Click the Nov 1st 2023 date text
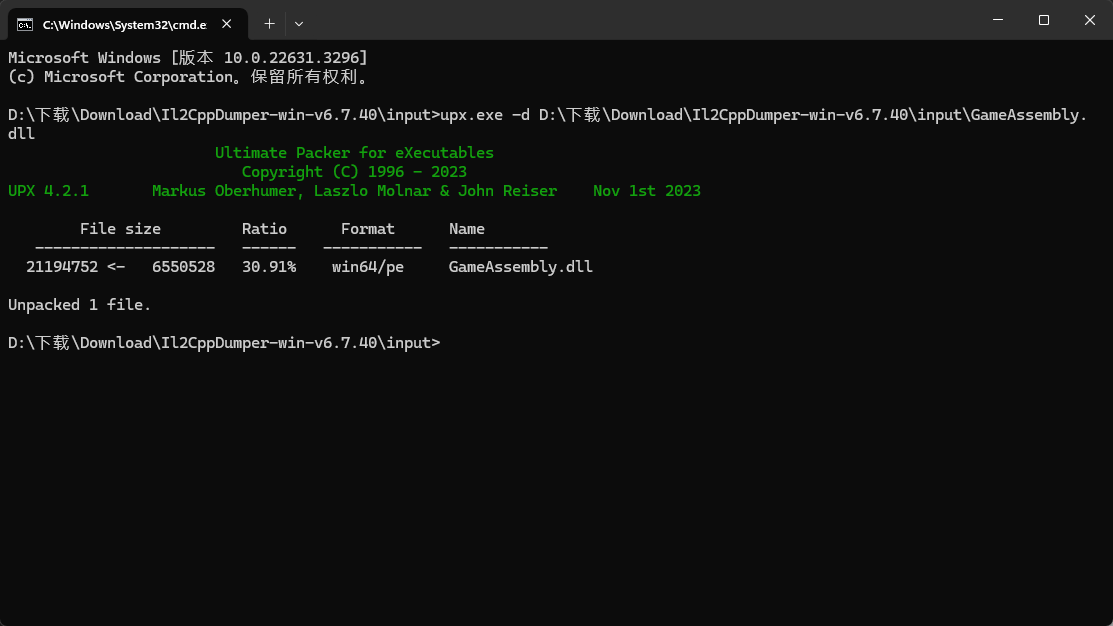The image size is (1113, 626). [x=646, y=190]
